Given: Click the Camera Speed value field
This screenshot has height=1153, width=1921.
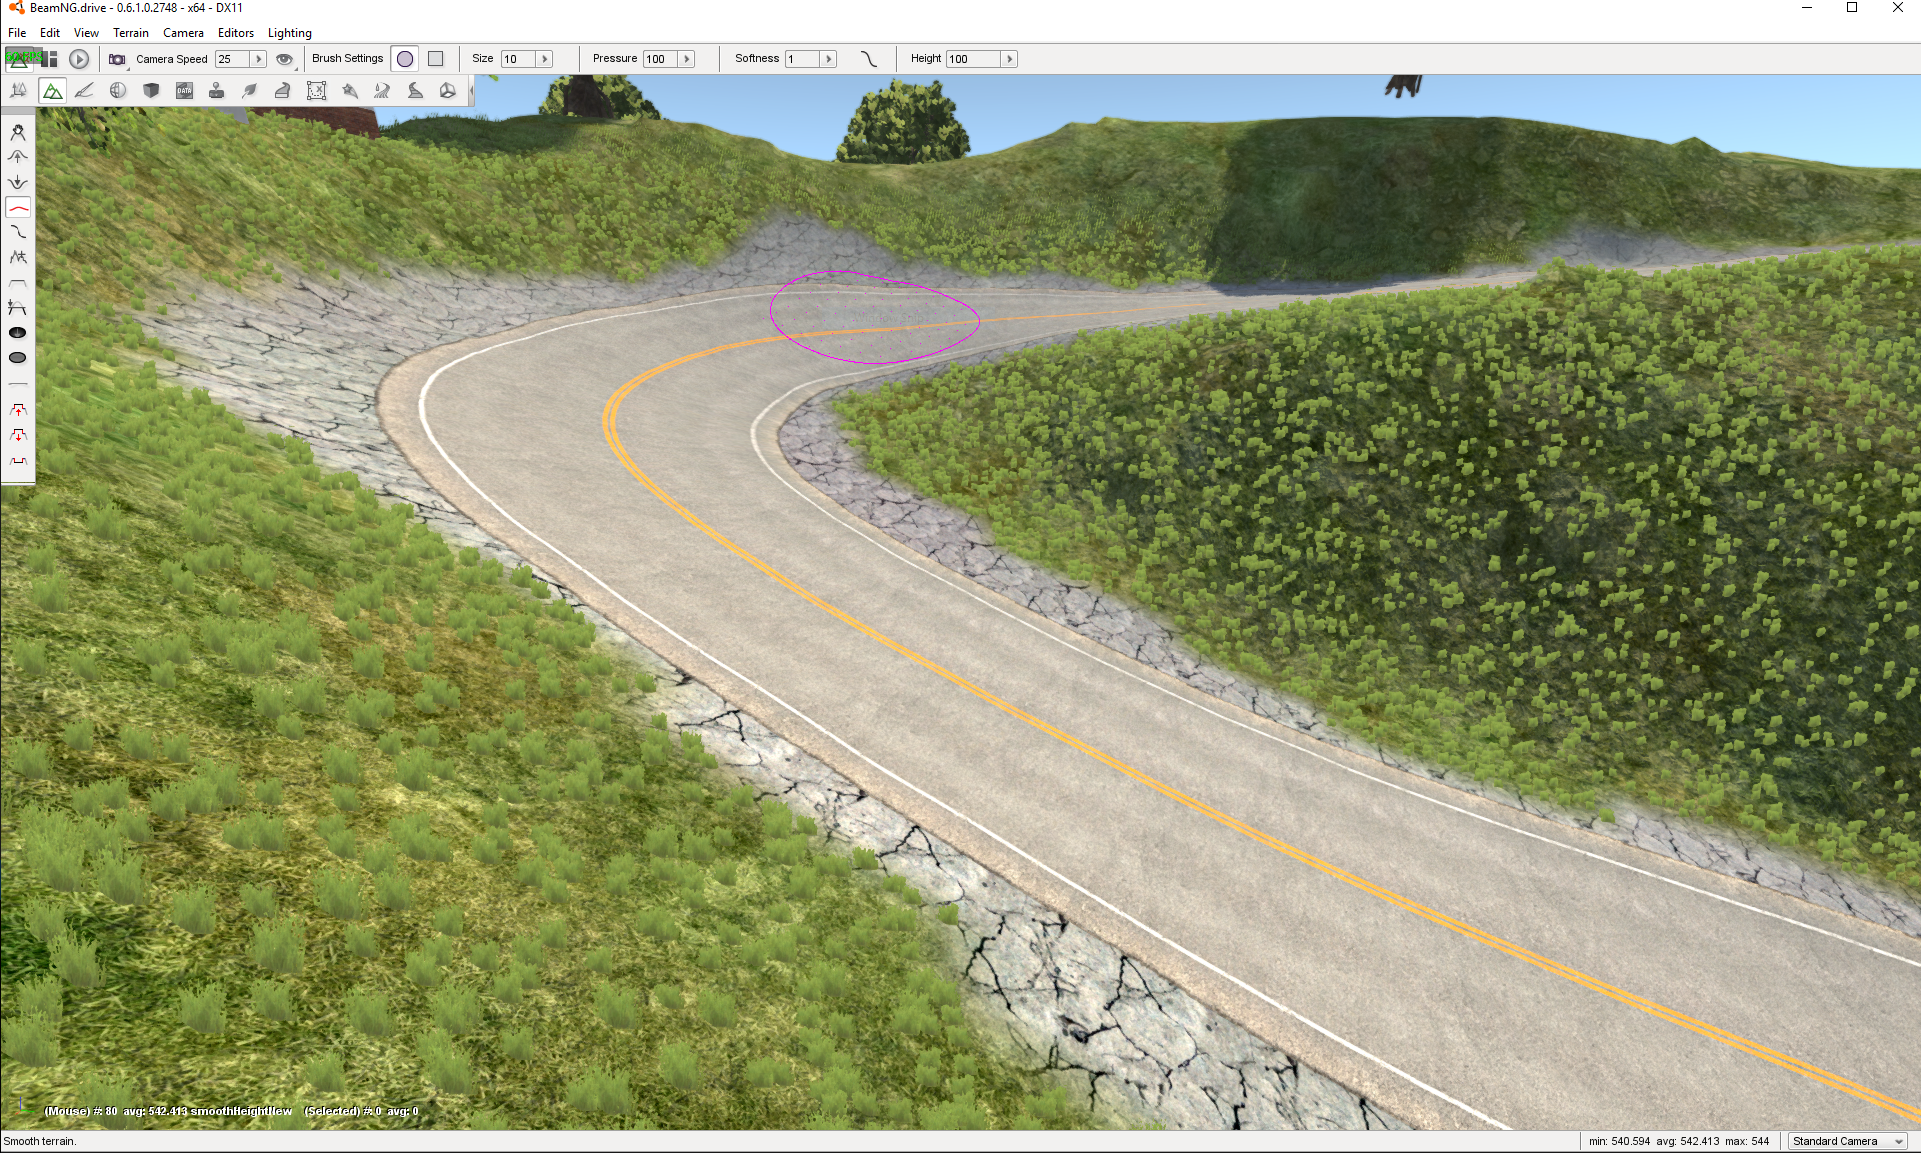Looking at the screenshot, I should coord(232,59).
